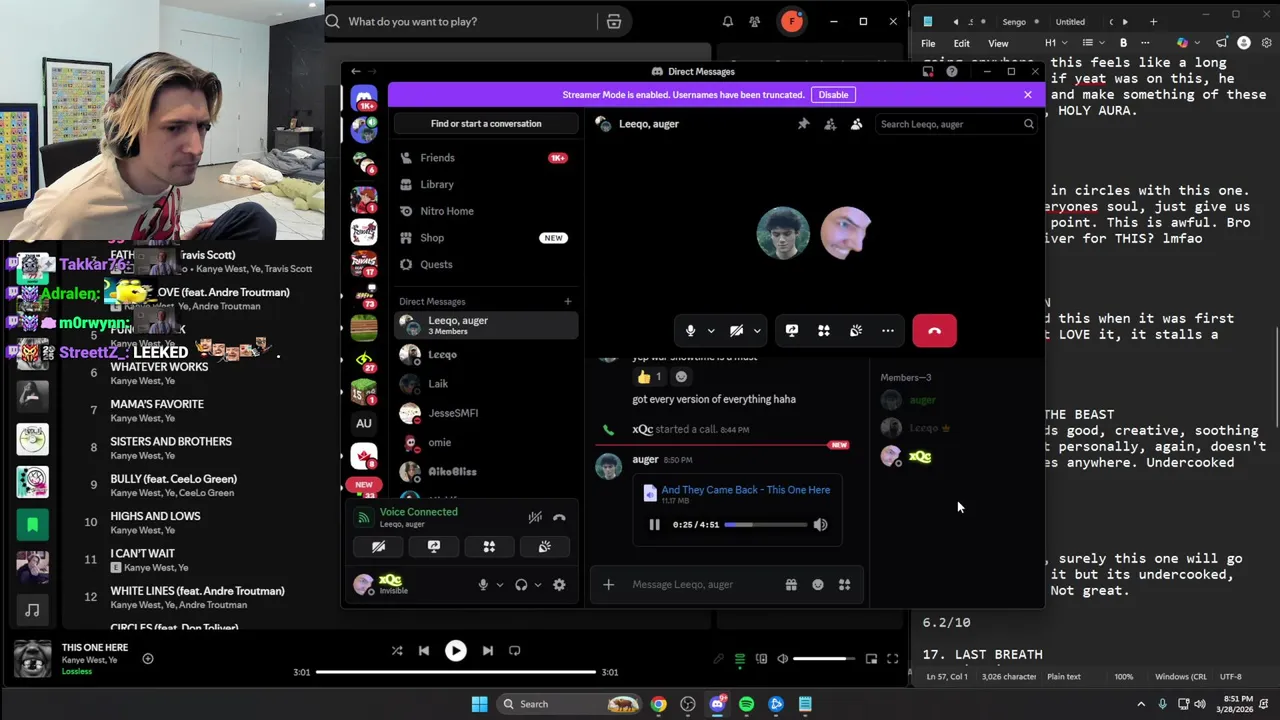
Task: Toggle repeat in music player
Action: click(x=514, y=651)
